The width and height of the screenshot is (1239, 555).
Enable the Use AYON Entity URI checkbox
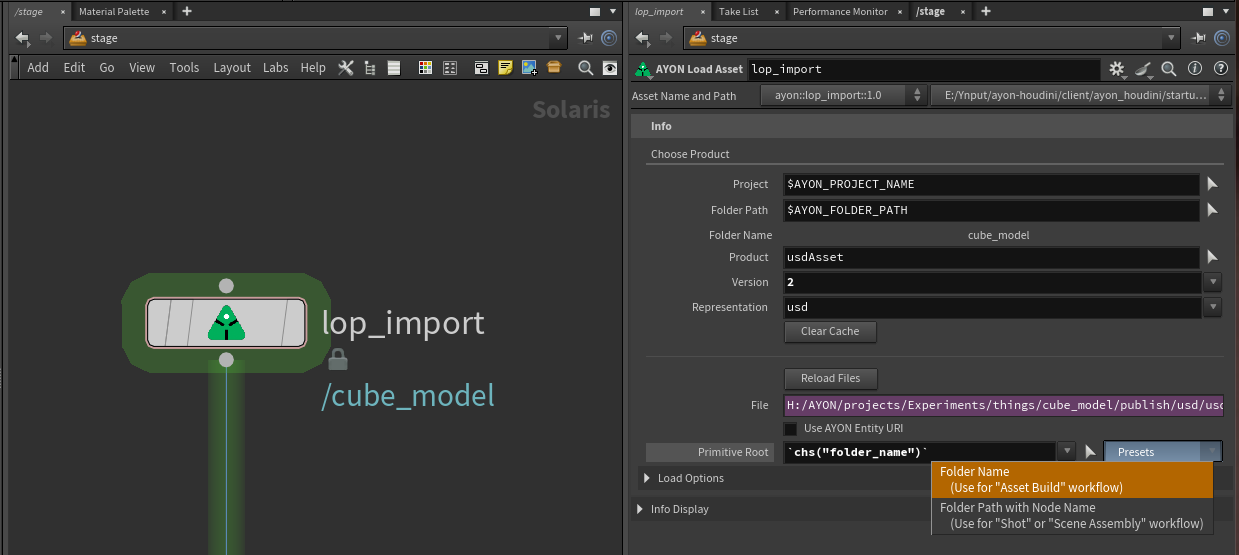click(x=791, y=428)
